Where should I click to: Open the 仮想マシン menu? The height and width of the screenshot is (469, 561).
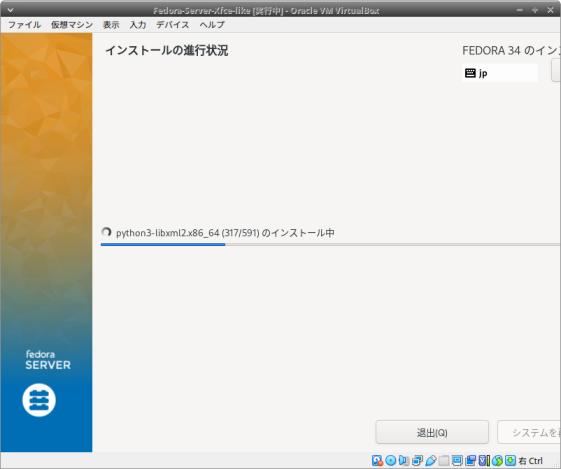pyautogui.click(x=72, y=25)
